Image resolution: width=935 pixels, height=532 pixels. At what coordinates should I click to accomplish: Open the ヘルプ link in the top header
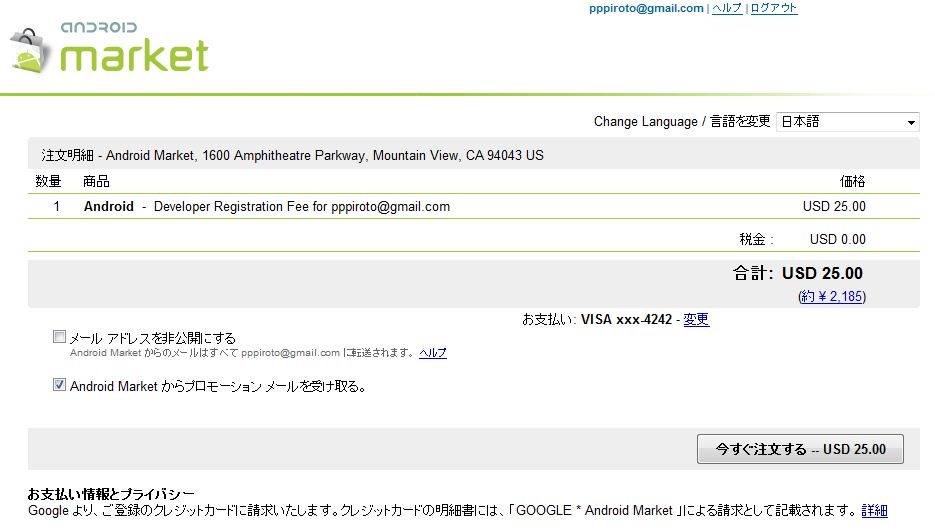[x=727, y=8]
